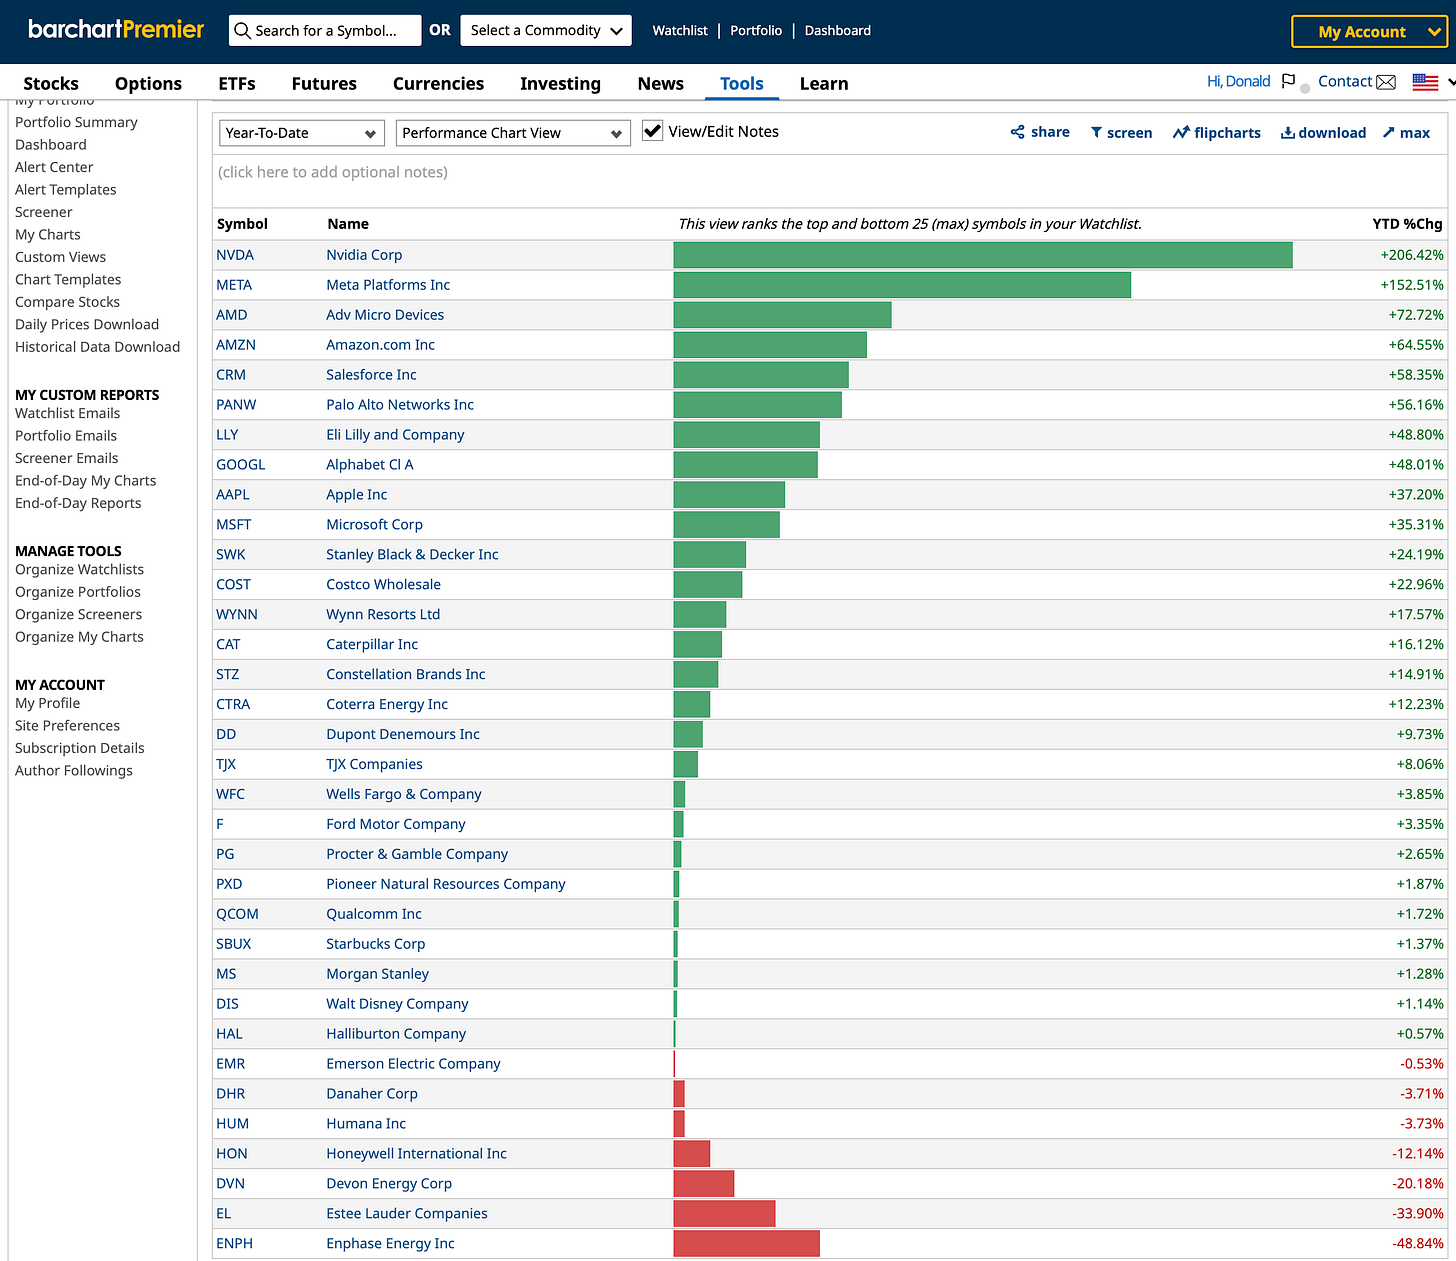
Task: Click the Hi, Donald user link
Action: click(x=1238, y=82)
